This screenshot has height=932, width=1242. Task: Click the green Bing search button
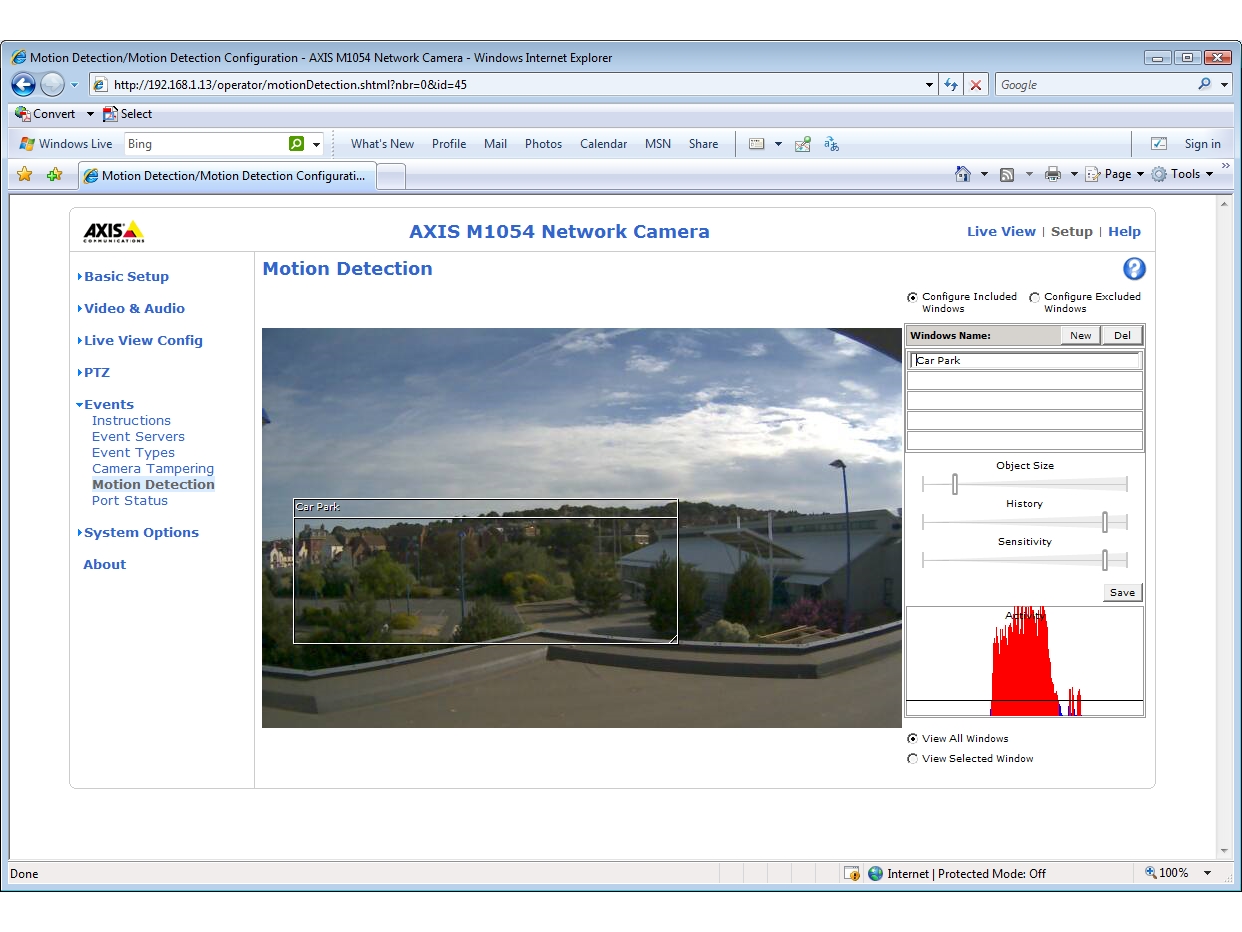[296, 144]
